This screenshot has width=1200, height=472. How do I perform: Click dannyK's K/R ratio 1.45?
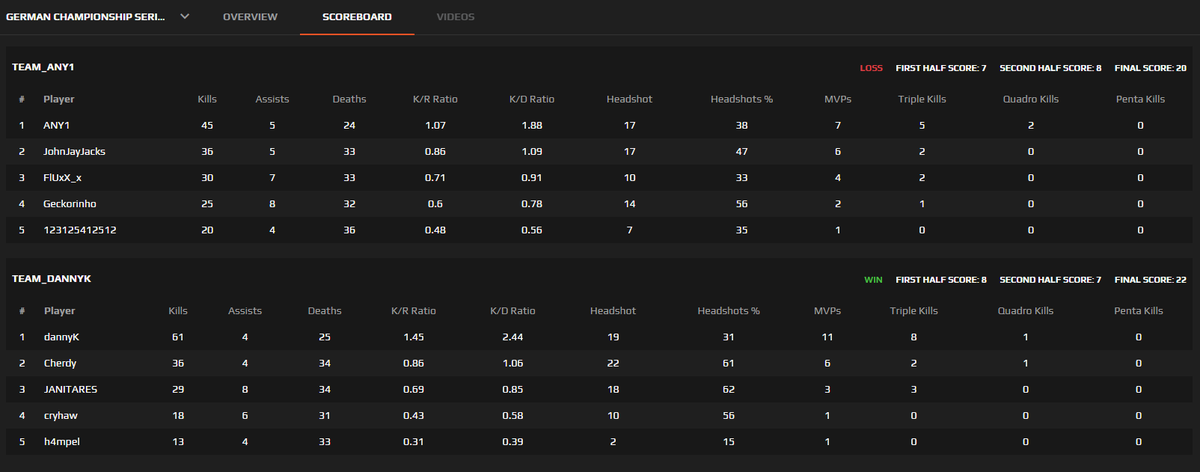(412, 338)
